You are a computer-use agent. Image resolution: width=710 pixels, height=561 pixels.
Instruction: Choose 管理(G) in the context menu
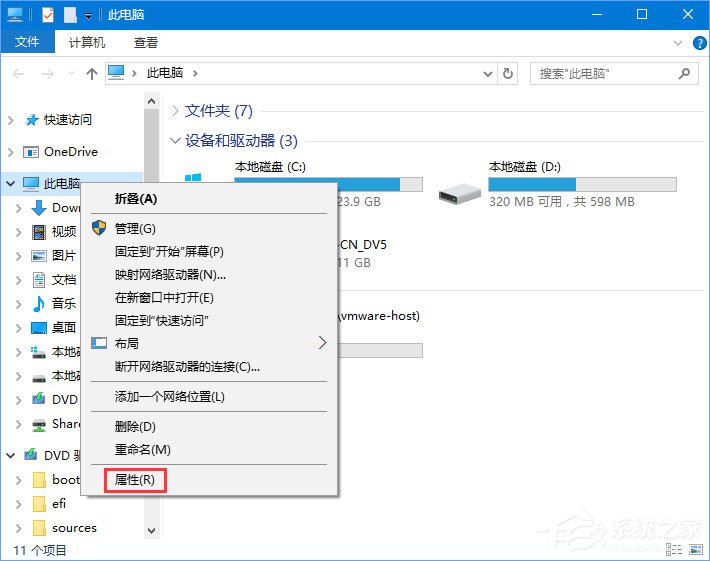coord(208,228)
